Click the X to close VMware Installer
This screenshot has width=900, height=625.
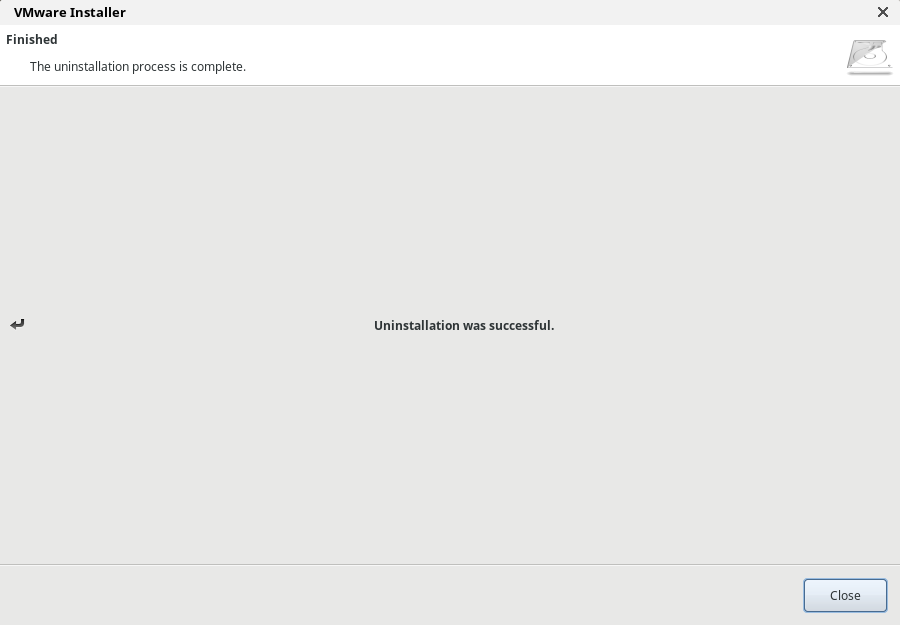[x=883, y=12]
